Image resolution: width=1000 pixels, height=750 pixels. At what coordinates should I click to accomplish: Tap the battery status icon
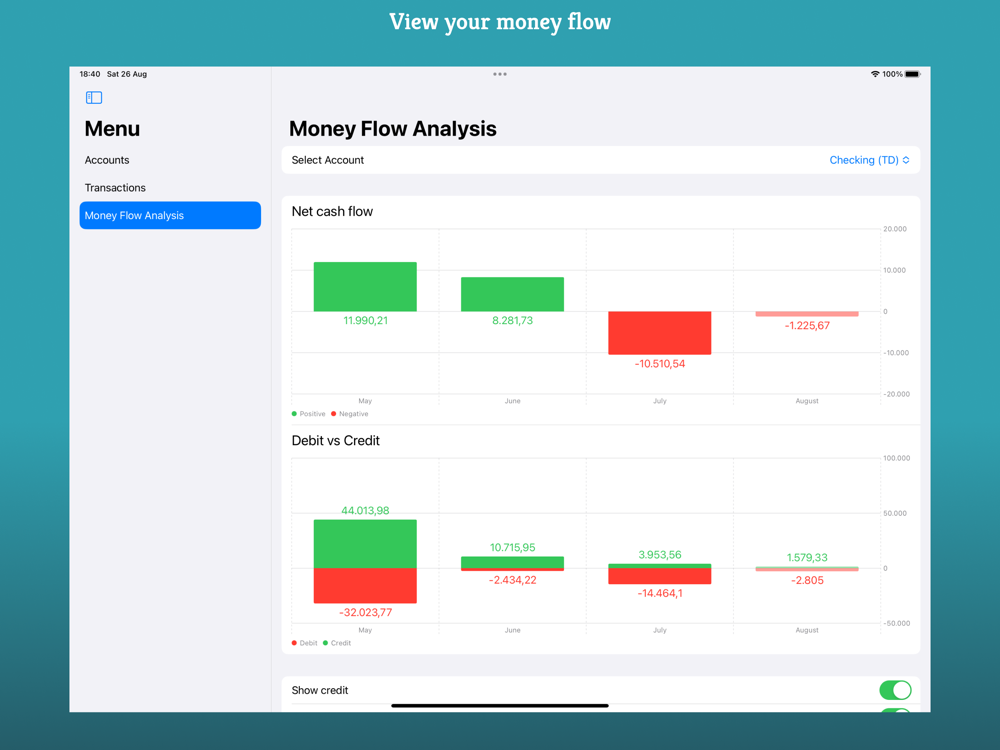[913, 74]
